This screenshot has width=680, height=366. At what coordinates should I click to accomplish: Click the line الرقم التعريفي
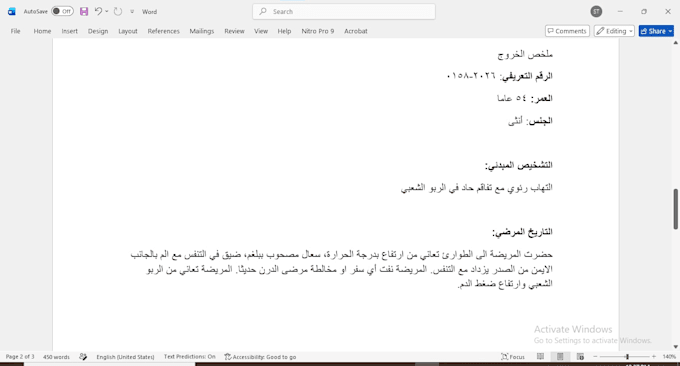click(499, 76)
